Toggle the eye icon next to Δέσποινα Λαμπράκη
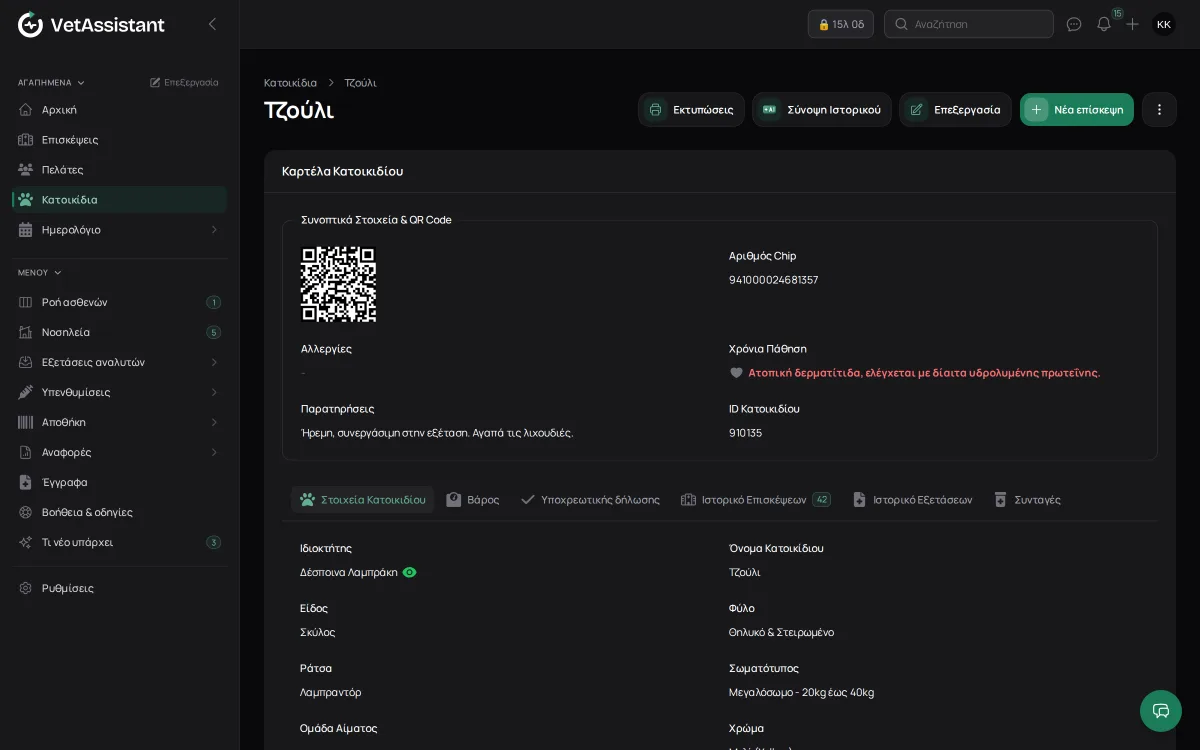 click(x=409, y=572)
